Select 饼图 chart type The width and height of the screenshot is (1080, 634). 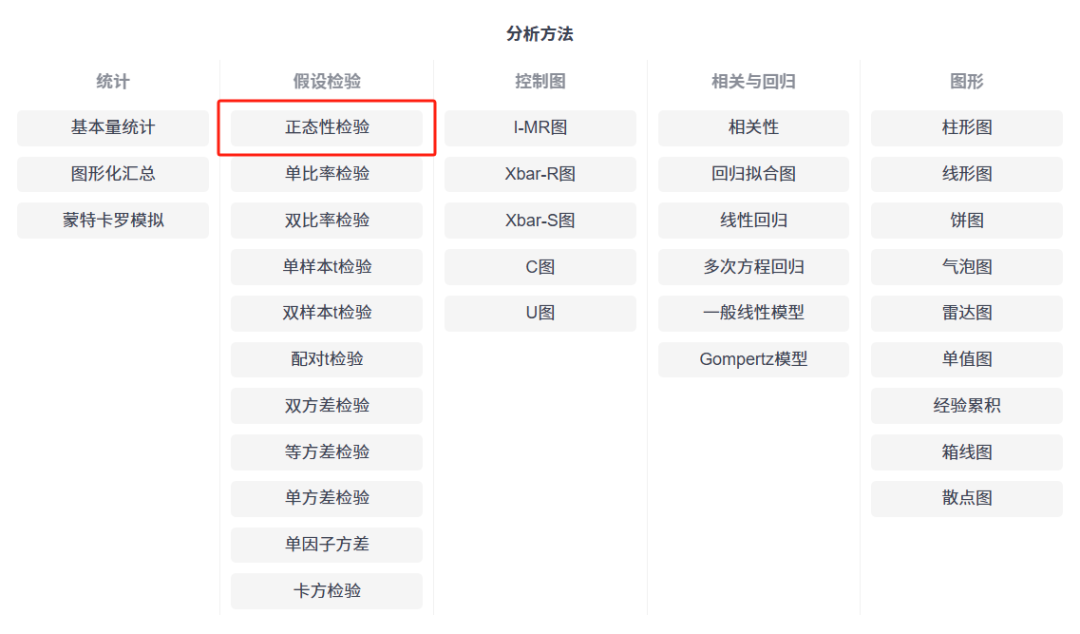[967, 220]
